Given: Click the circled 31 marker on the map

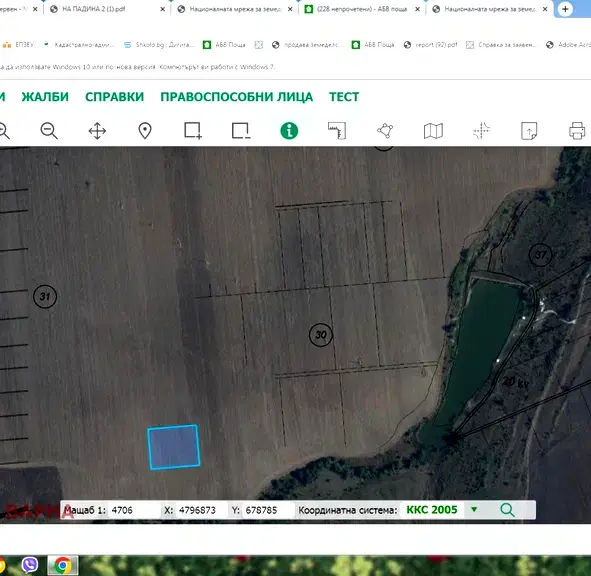Looking at the screenshot, I should pos(45,296).
